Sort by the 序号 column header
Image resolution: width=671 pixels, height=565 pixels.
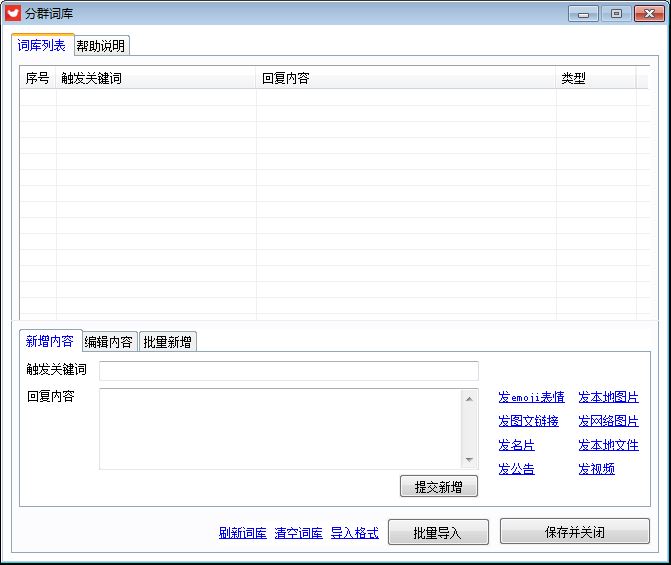(x=38, y=78)
